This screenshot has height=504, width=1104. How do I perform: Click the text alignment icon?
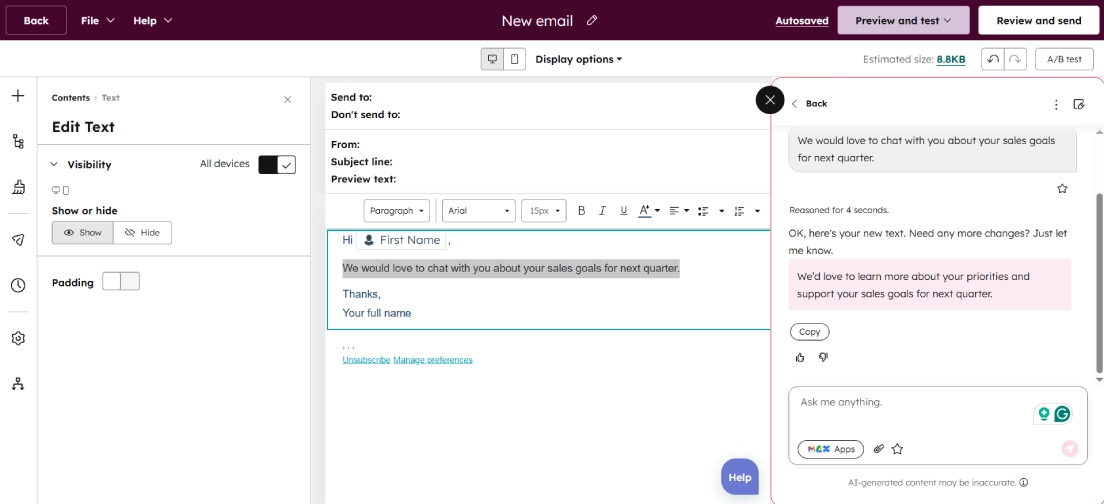pos(674,210)
